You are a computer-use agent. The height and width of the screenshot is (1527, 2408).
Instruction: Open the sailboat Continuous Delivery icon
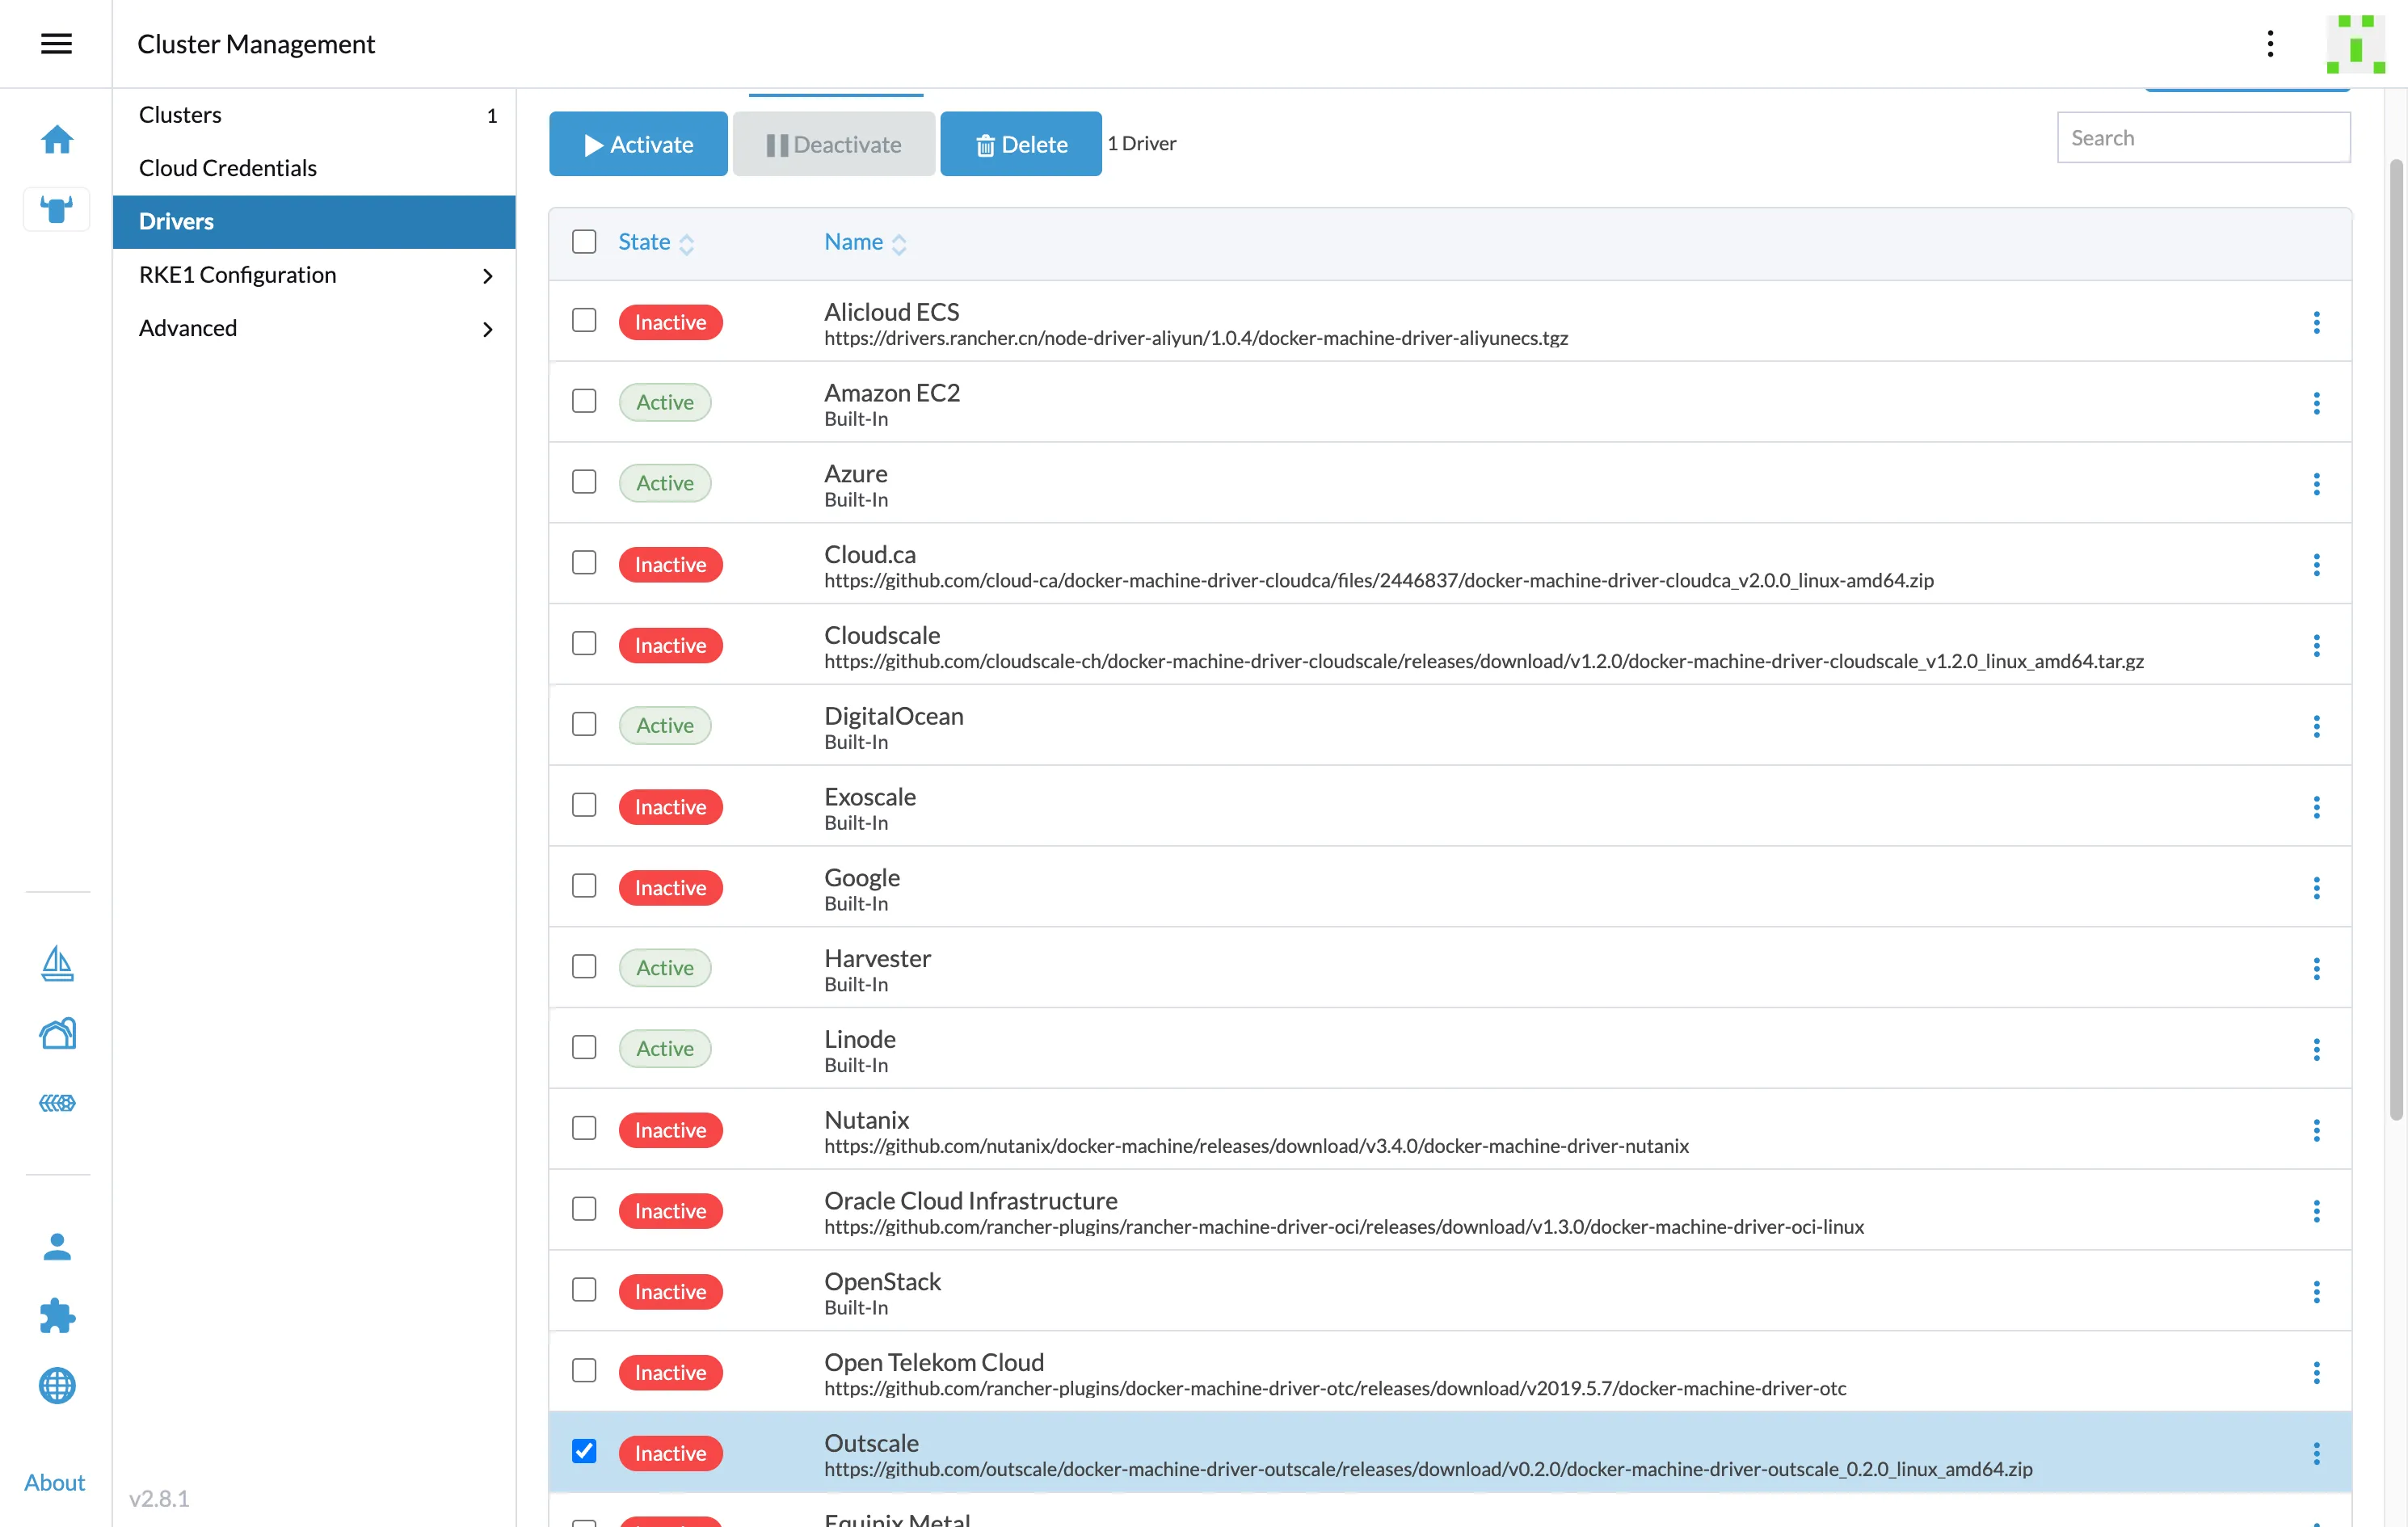point(57,963)
